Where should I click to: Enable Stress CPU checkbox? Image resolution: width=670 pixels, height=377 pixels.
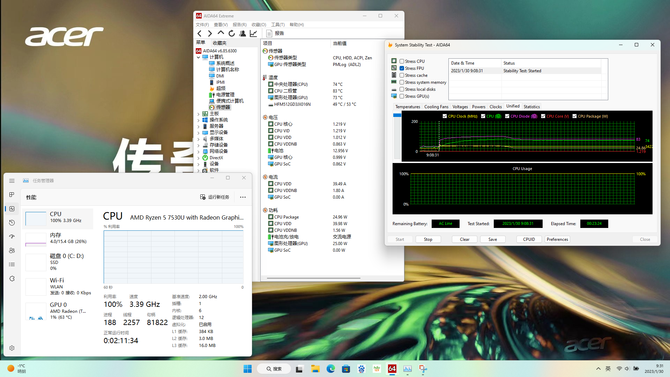[x=402, y=61]
